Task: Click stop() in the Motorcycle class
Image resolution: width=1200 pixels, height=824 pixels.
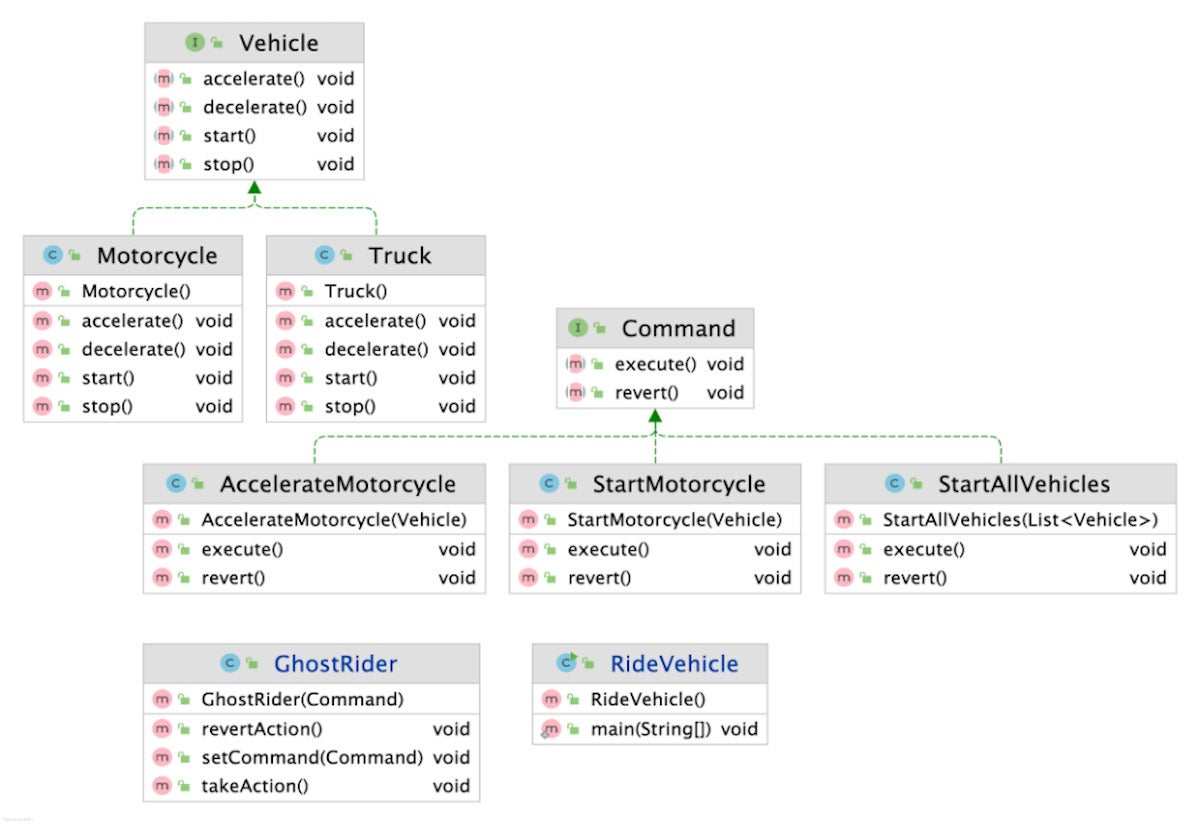Action: (107, 406)
